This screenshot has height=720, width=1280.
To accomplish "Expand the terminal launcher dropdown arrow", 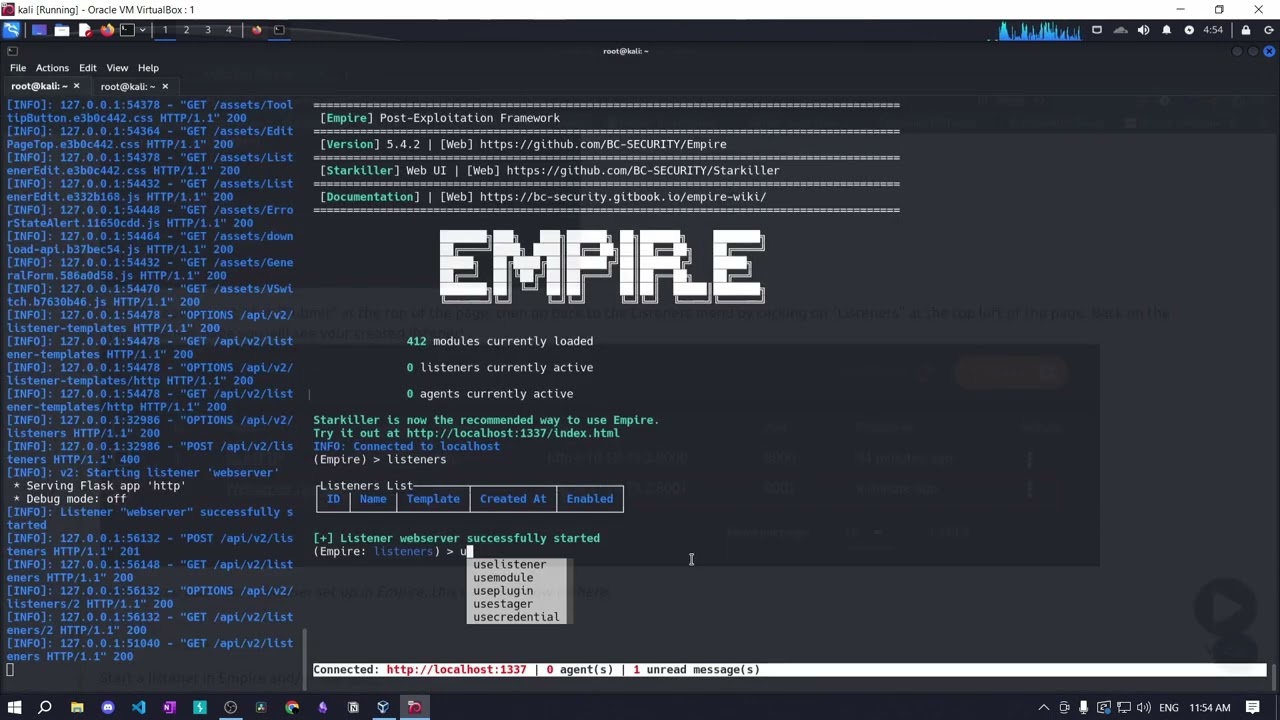I will pyautogui.click(x=142, y=30).
